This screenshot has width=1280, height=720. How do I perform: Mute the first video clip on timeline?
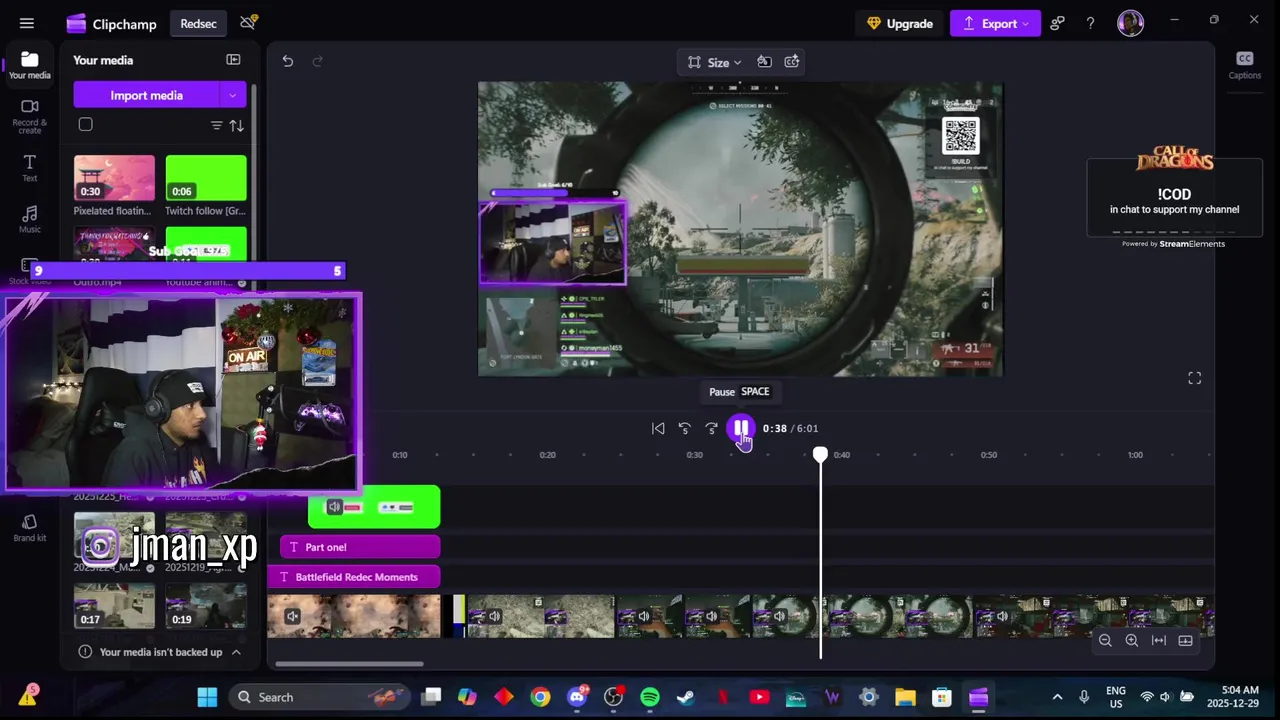pyautogui.click(x=293, y=616)
